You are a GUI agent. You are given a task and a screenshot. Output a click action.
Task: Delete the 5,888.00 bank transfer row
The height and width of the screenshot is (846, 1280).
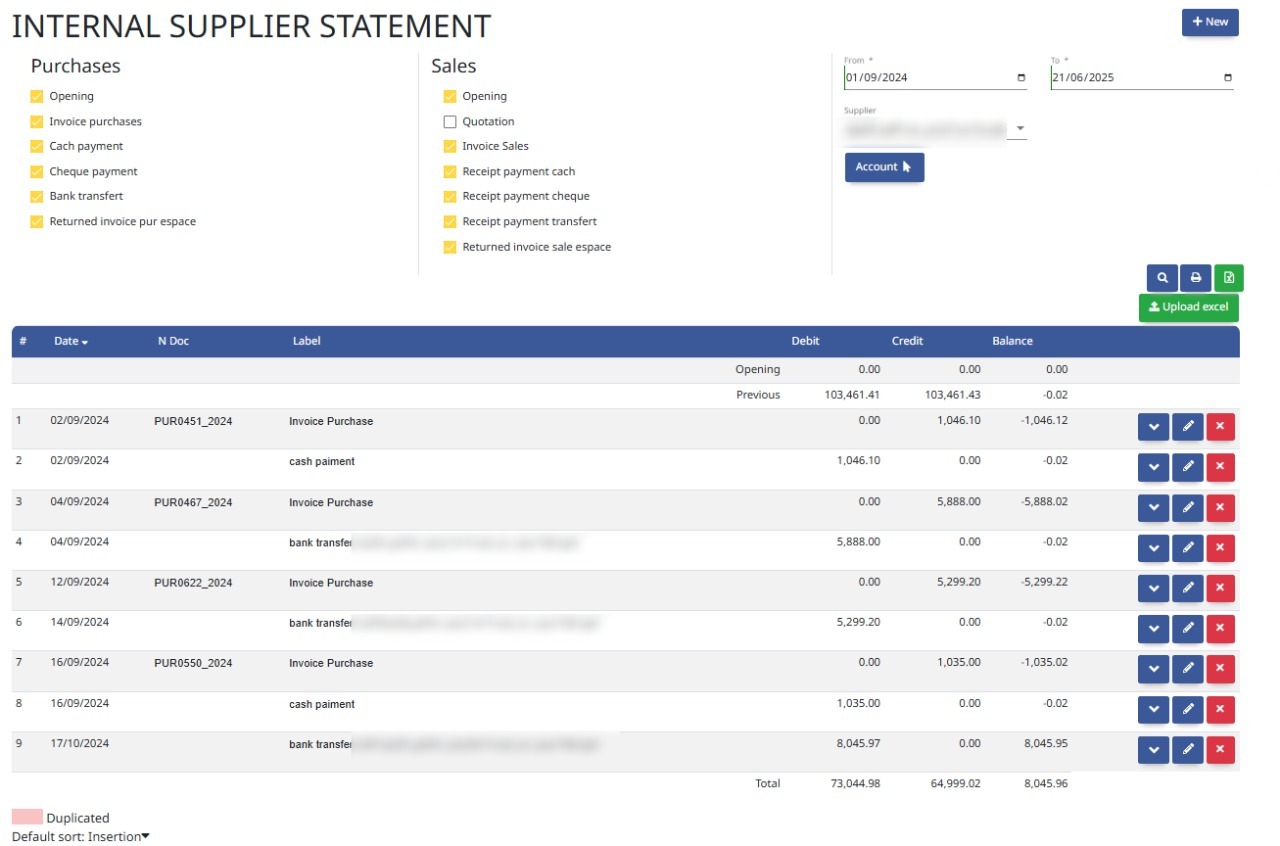pyautogui.click(x=1220, y=548)
